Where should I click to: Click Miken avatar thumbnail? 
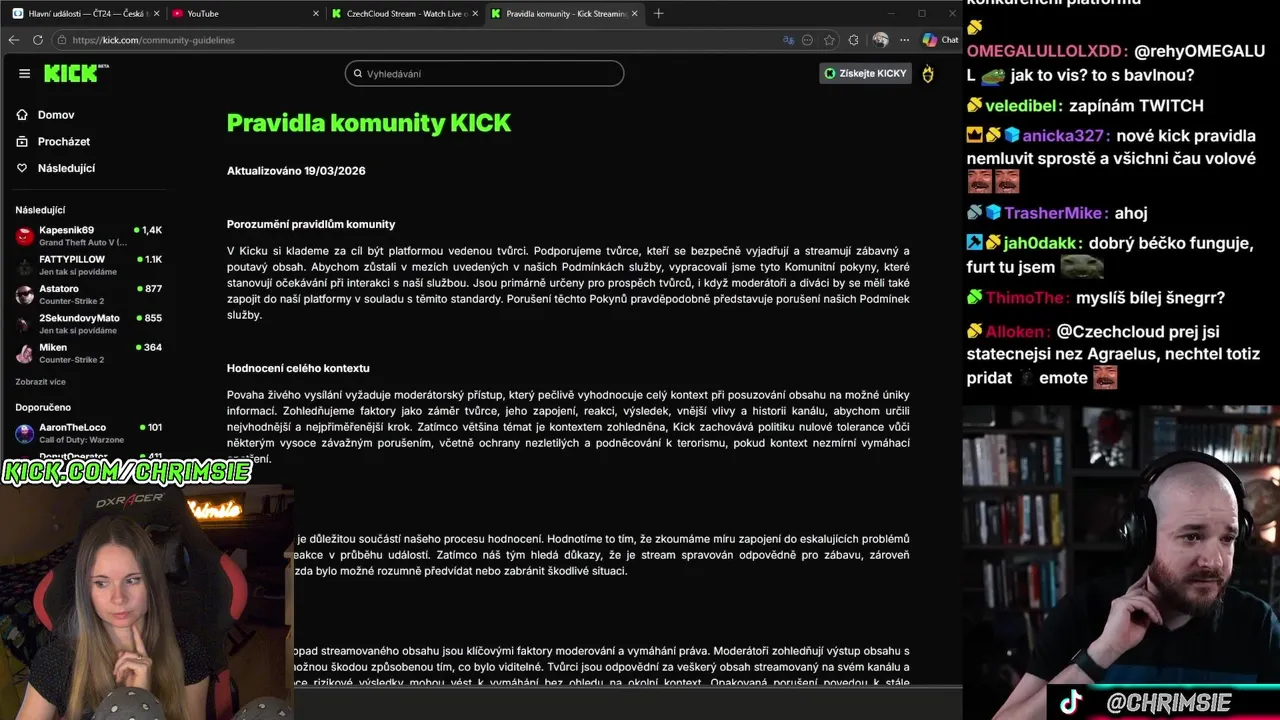tap(24, 354)
